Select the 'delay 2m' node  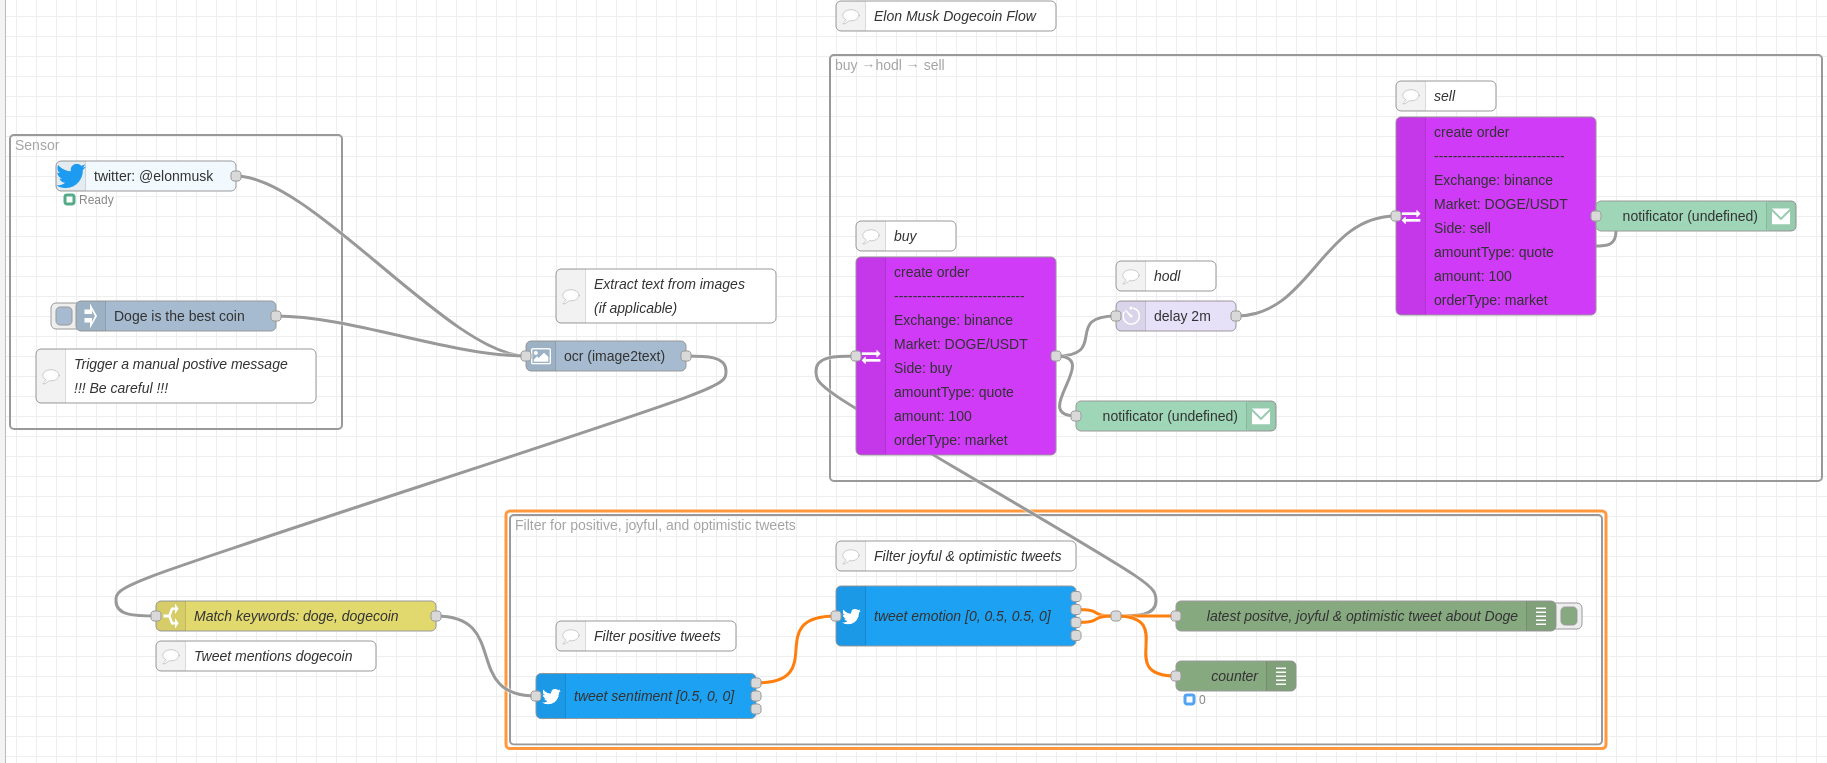[1176, 316]
